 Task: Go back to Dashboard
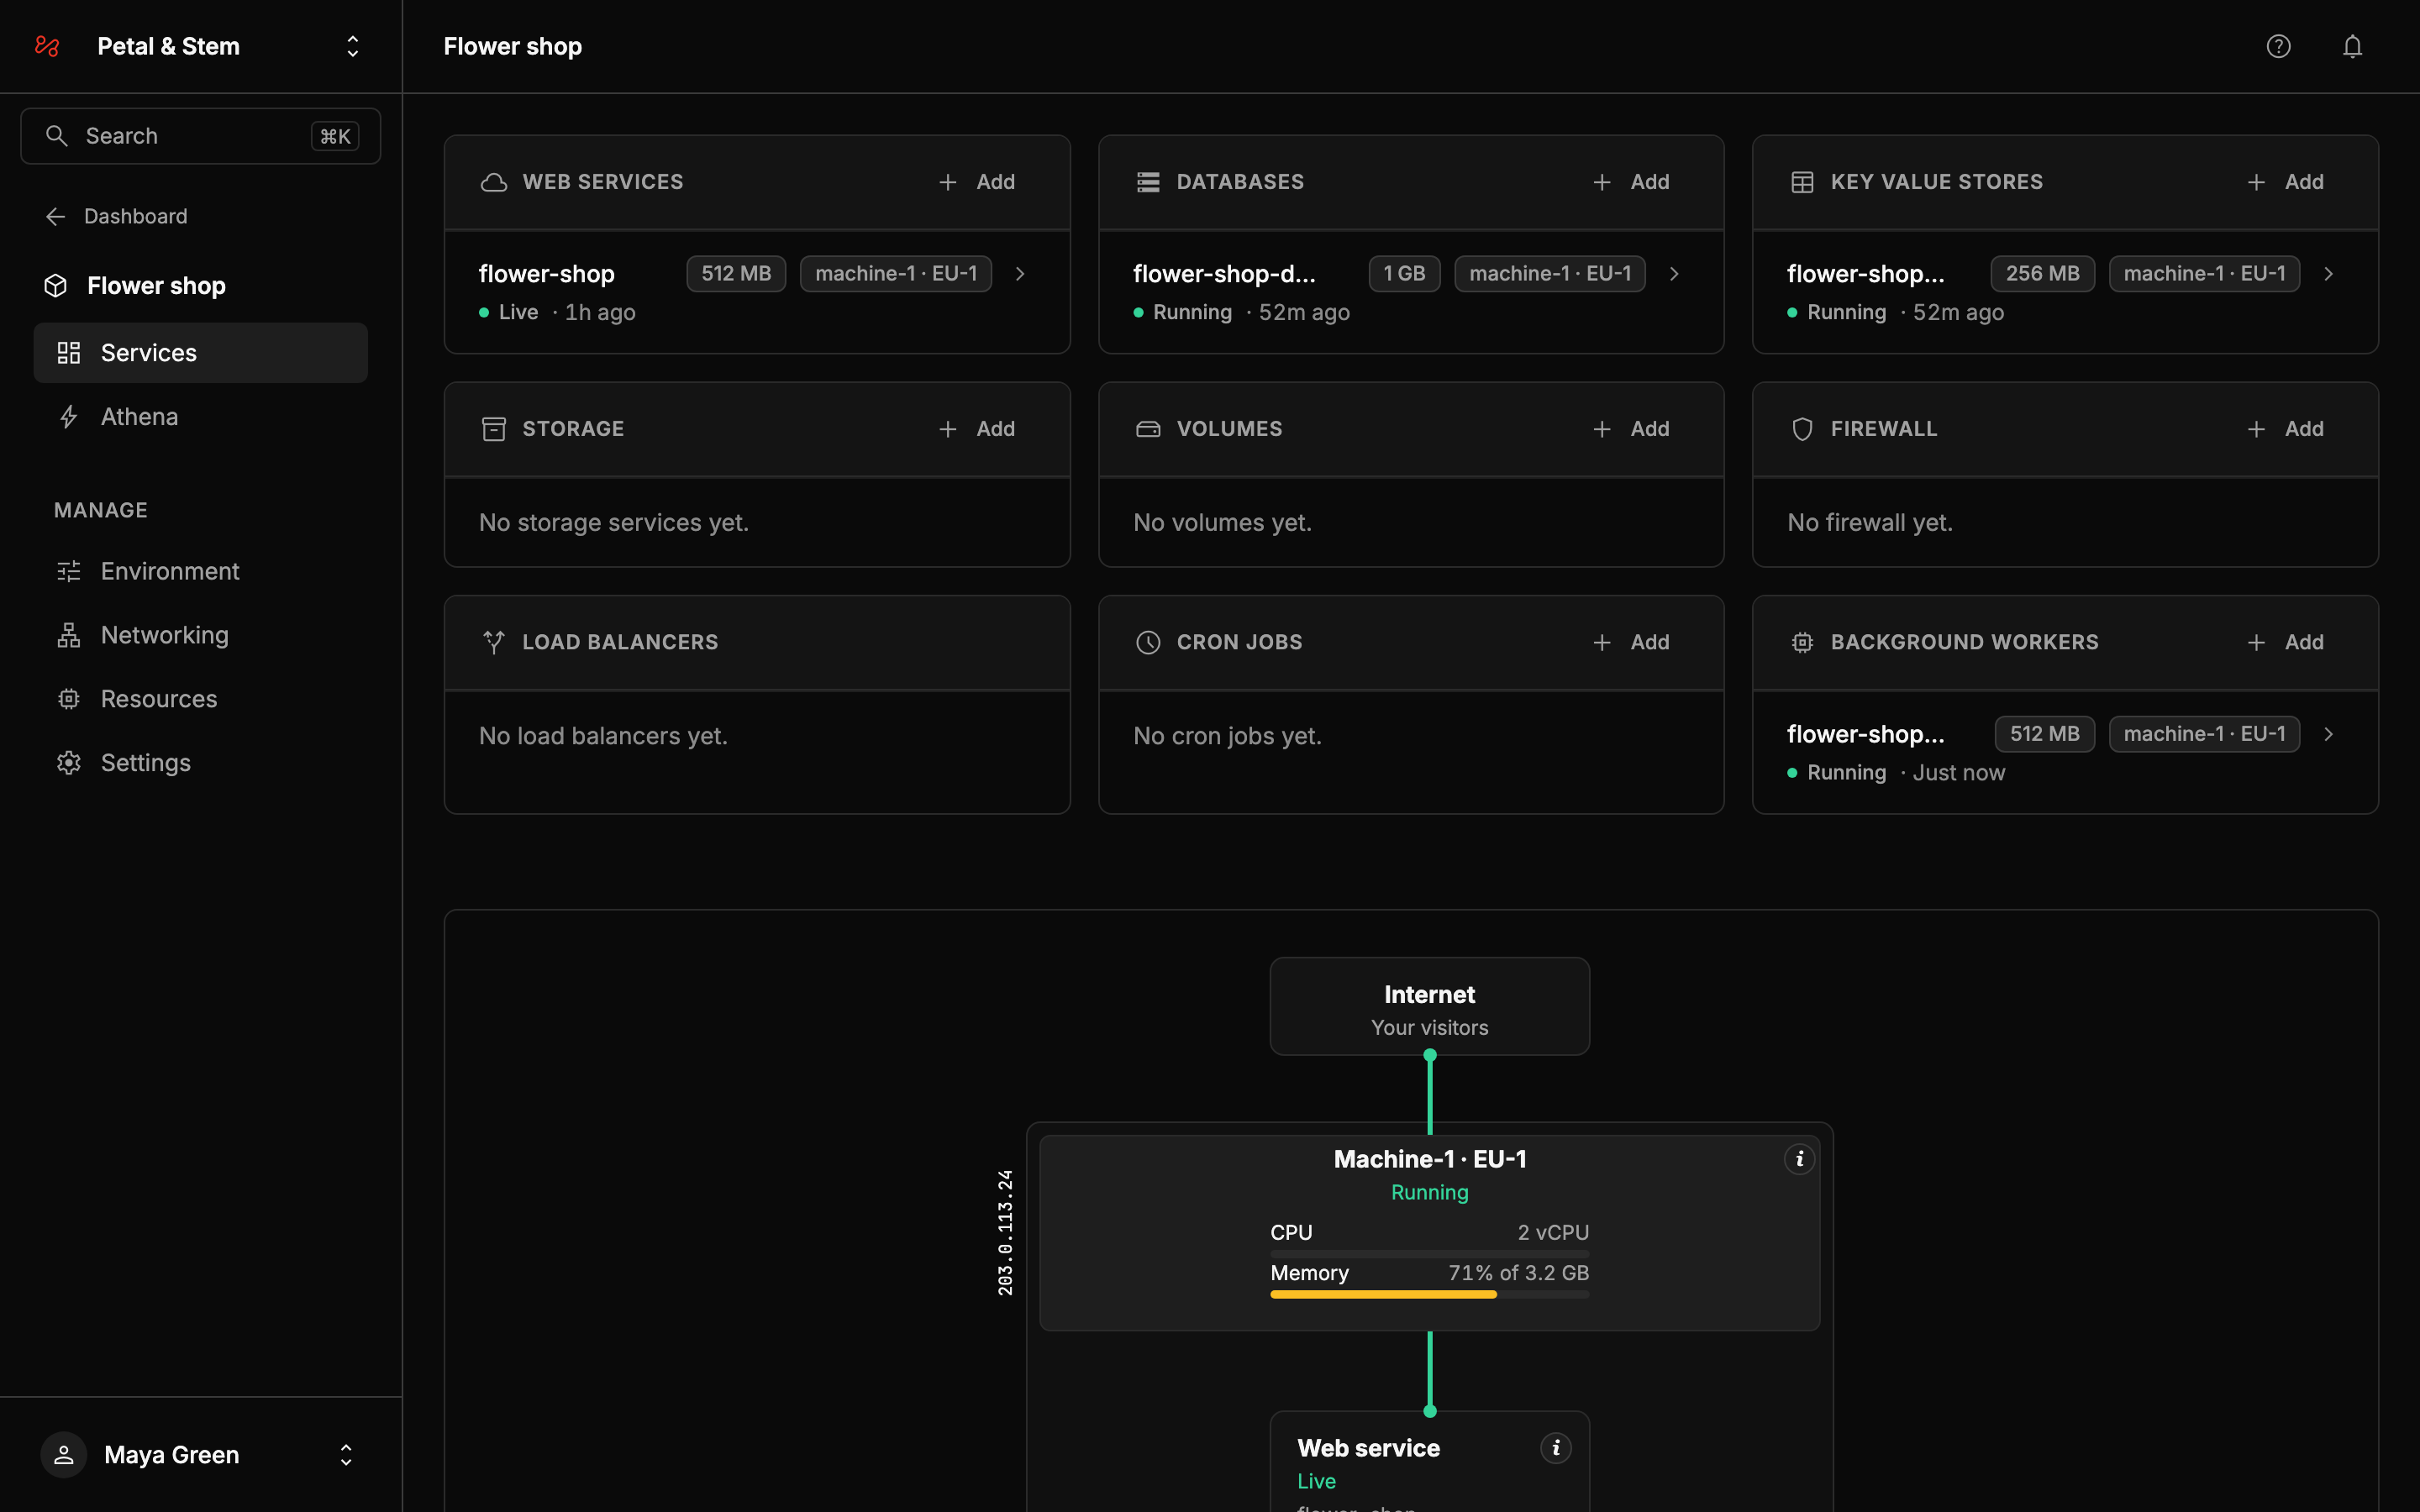116,216
